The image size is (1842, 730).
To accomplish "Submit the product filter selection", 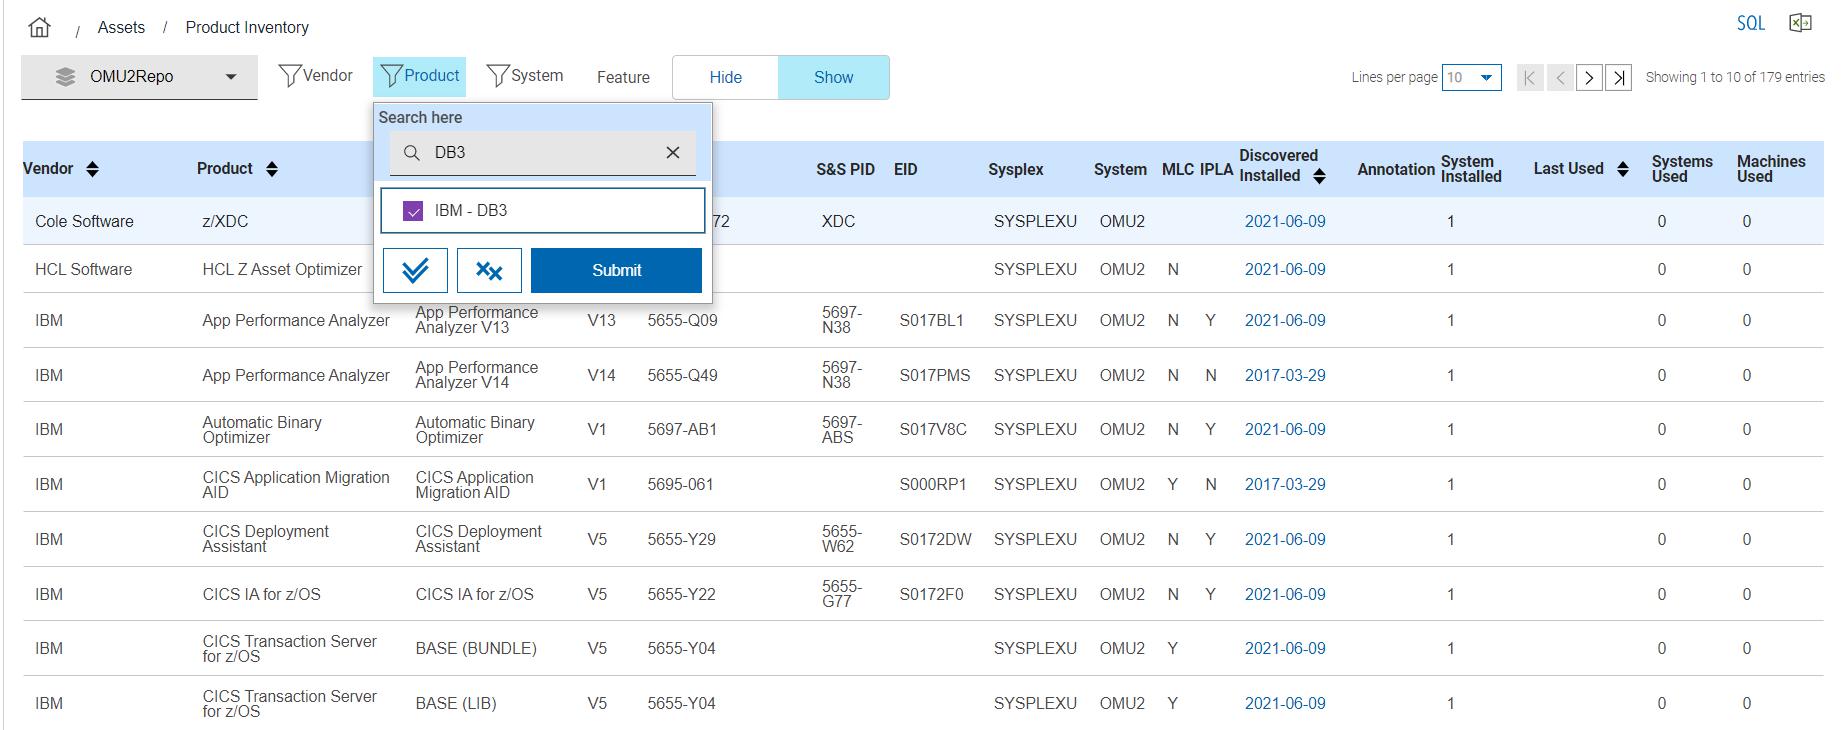I will click(616, 270).
